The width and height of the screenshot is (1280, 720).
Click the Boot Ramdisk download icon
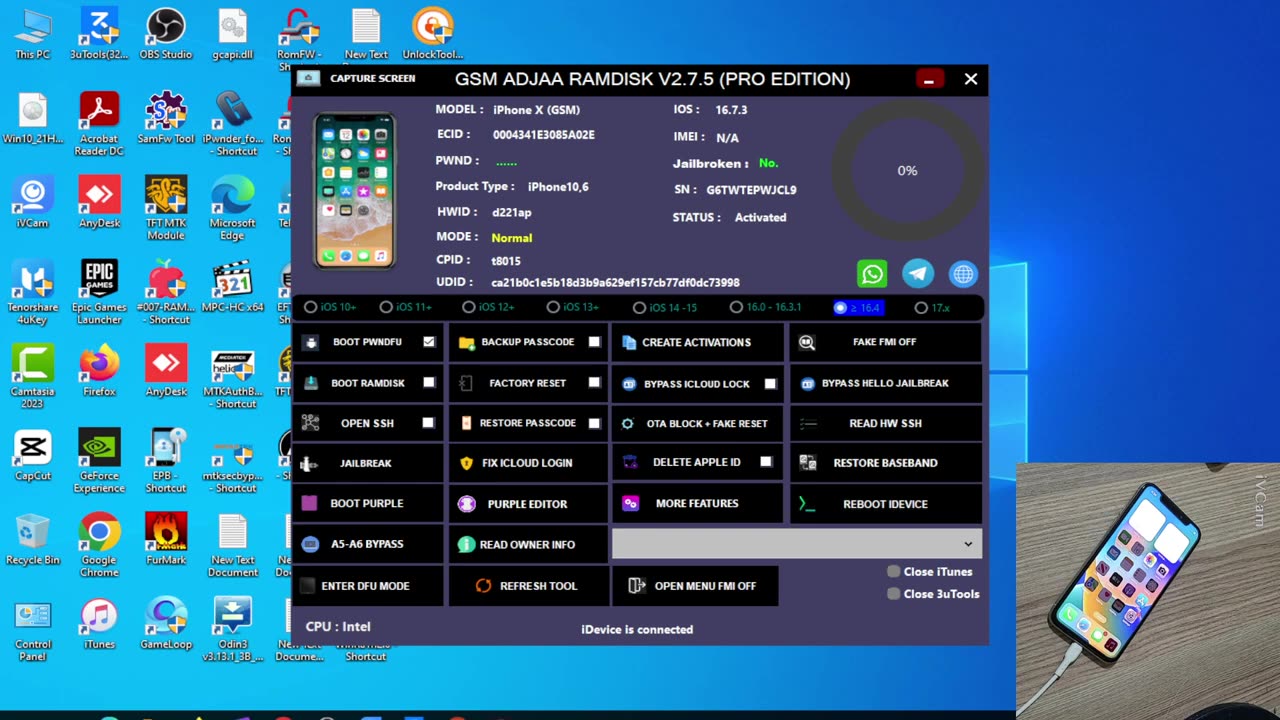[311, 383]
